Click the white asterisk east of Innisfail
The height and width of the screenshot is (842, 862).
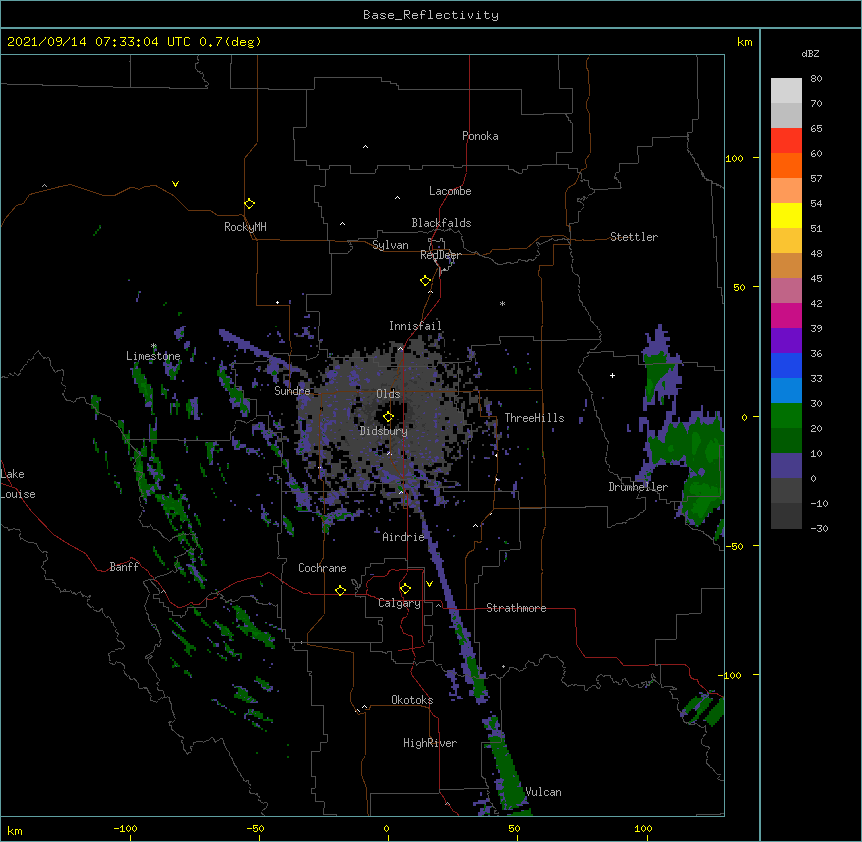[502, 303]
